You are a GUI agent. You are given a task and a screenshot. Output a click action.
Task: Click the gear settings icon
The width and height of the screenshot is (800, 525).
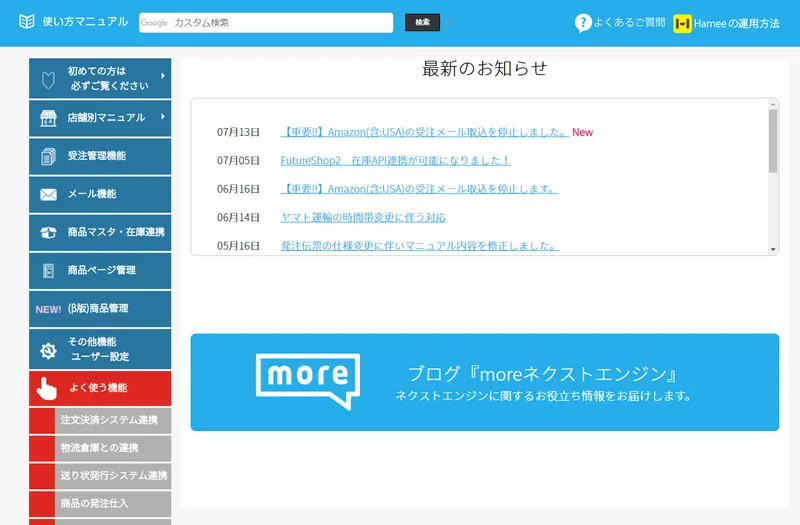48,351
